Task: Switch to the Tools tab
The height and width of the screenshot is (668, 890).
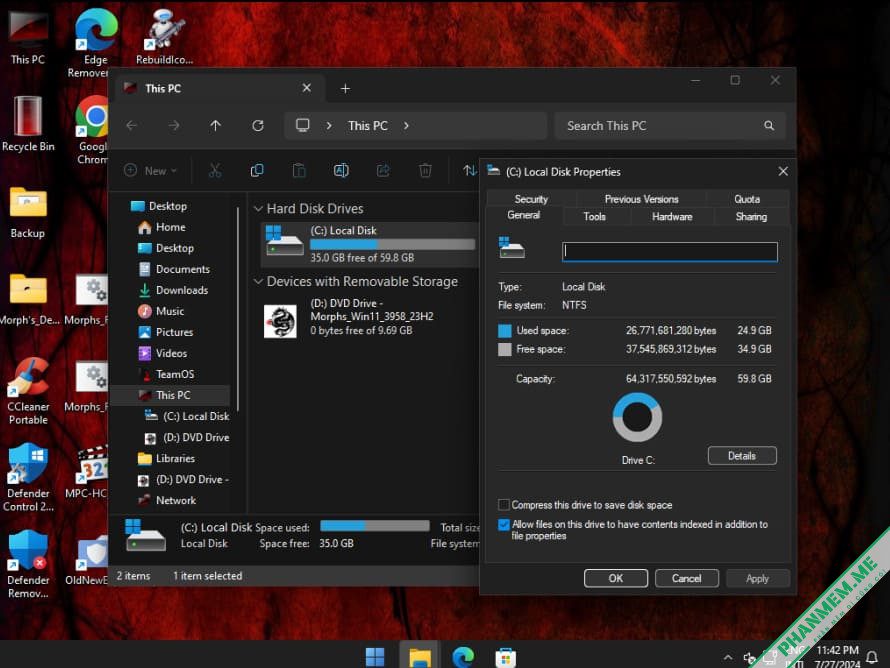Action: tap(594, 216)
